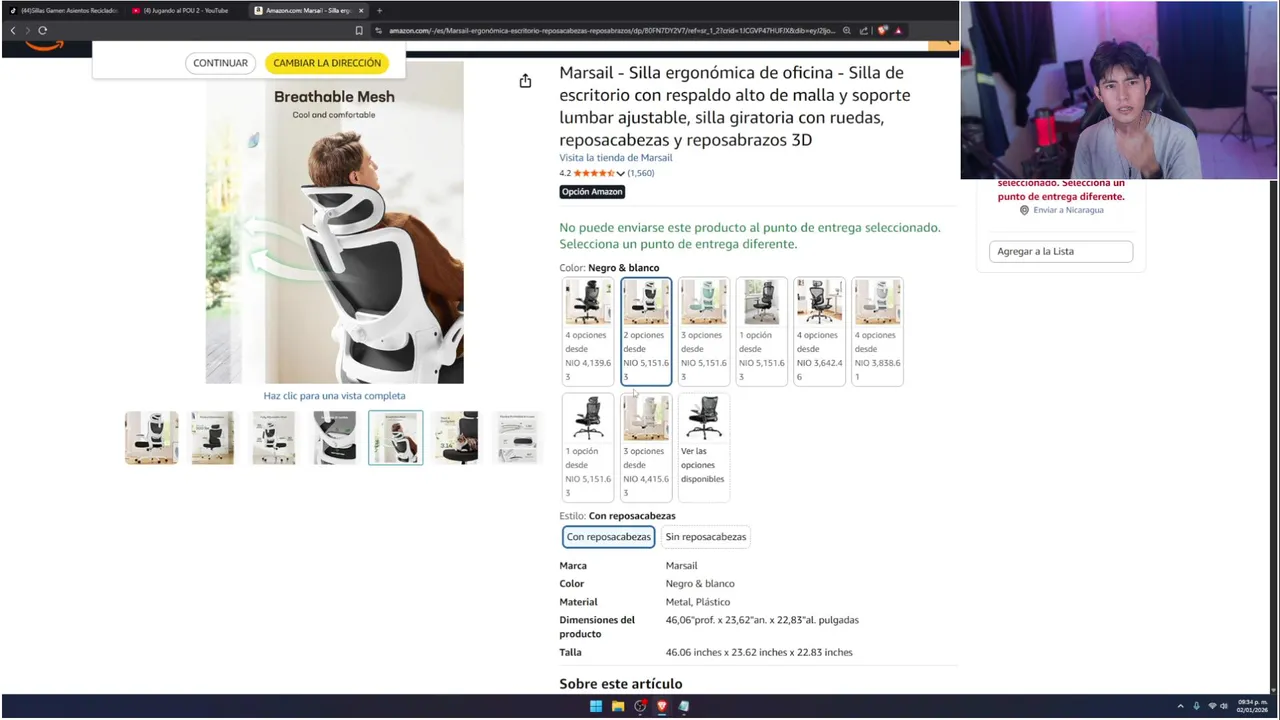Choose the Con reposacabezas style
Image resolution: width=1280 pixels, height=720 pixels.
[608, 537]
